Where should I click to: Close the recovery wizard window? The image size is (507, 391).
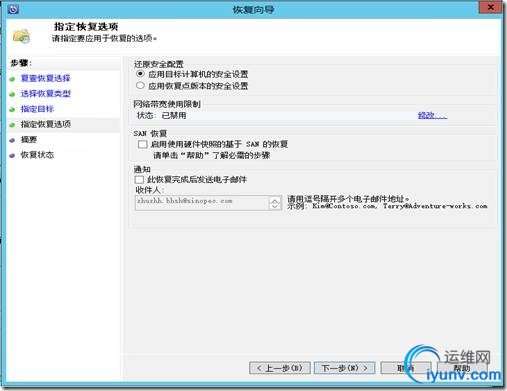coord(490,7)
